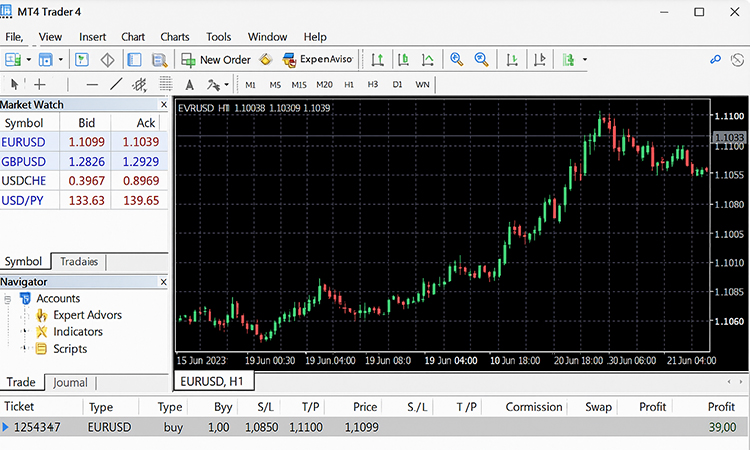This screenshot has width=750, height=450.
Task: Select the trendline drawing tool
Action: click(x=116, y=85)
